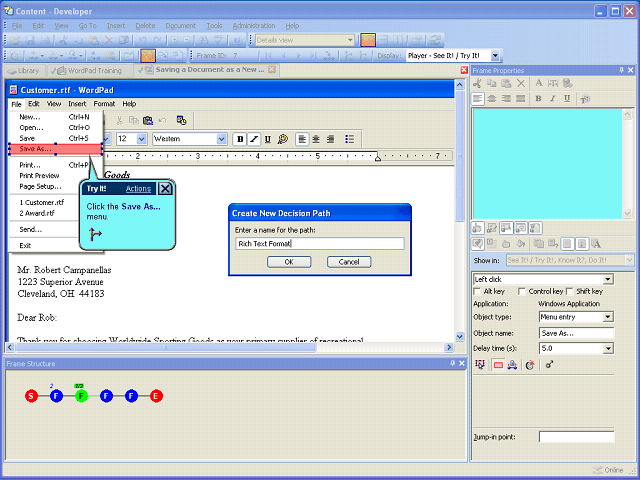Click OK in Create New Decision Path dialog
Image resolution: width=640 pixels, height=480 pixels.
pos(289,262)
